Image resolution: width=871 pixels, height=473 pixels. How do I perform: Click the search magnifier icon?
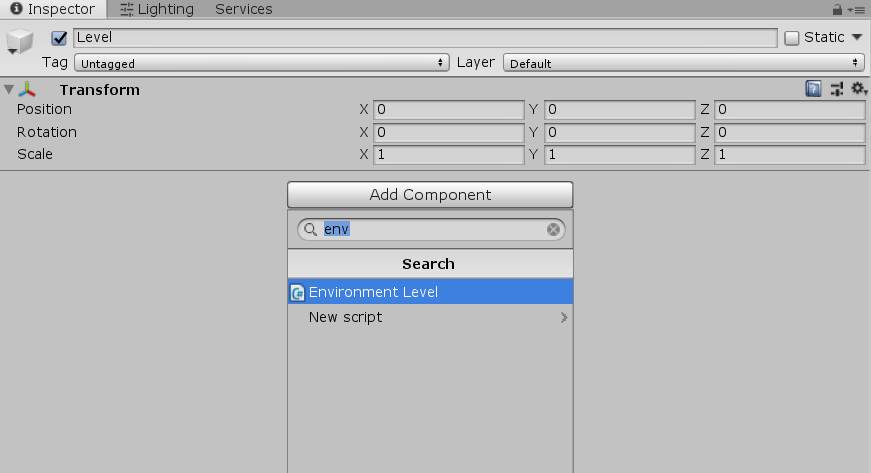click(x=311, y=229)
